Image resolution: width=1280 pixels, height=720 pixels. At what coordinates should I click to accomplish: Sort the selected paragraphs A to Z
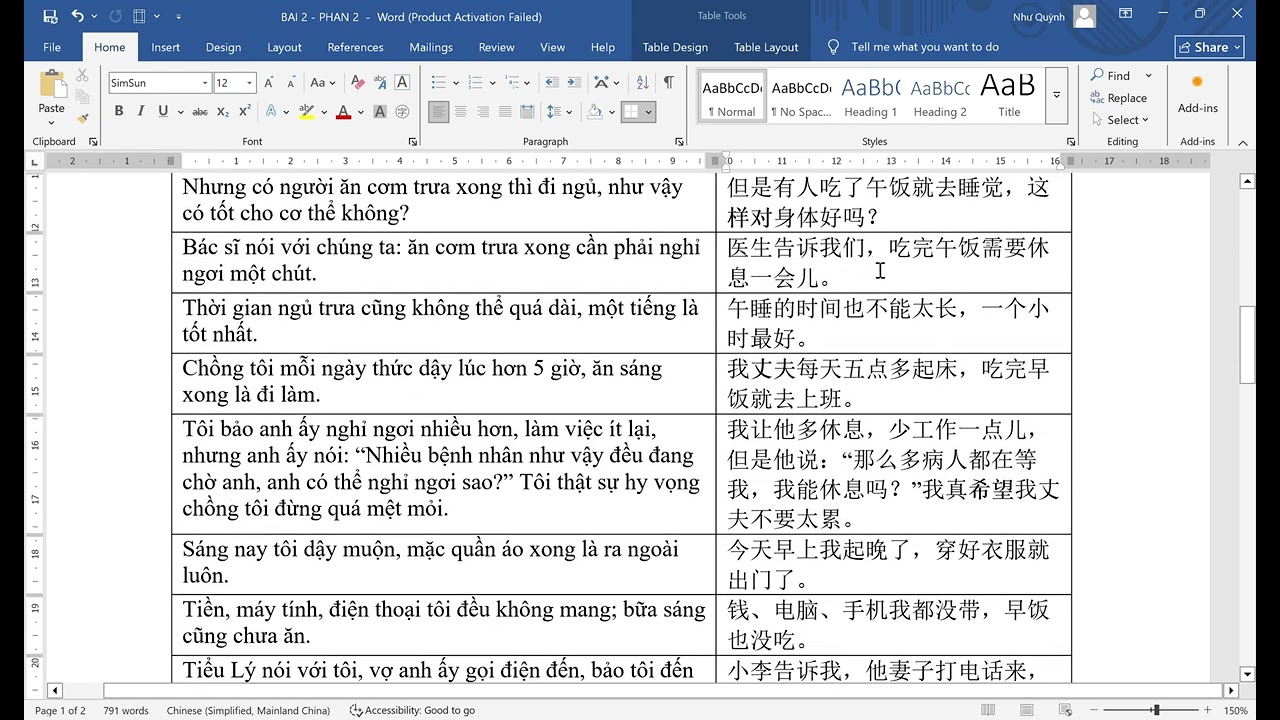pos(643,83)
